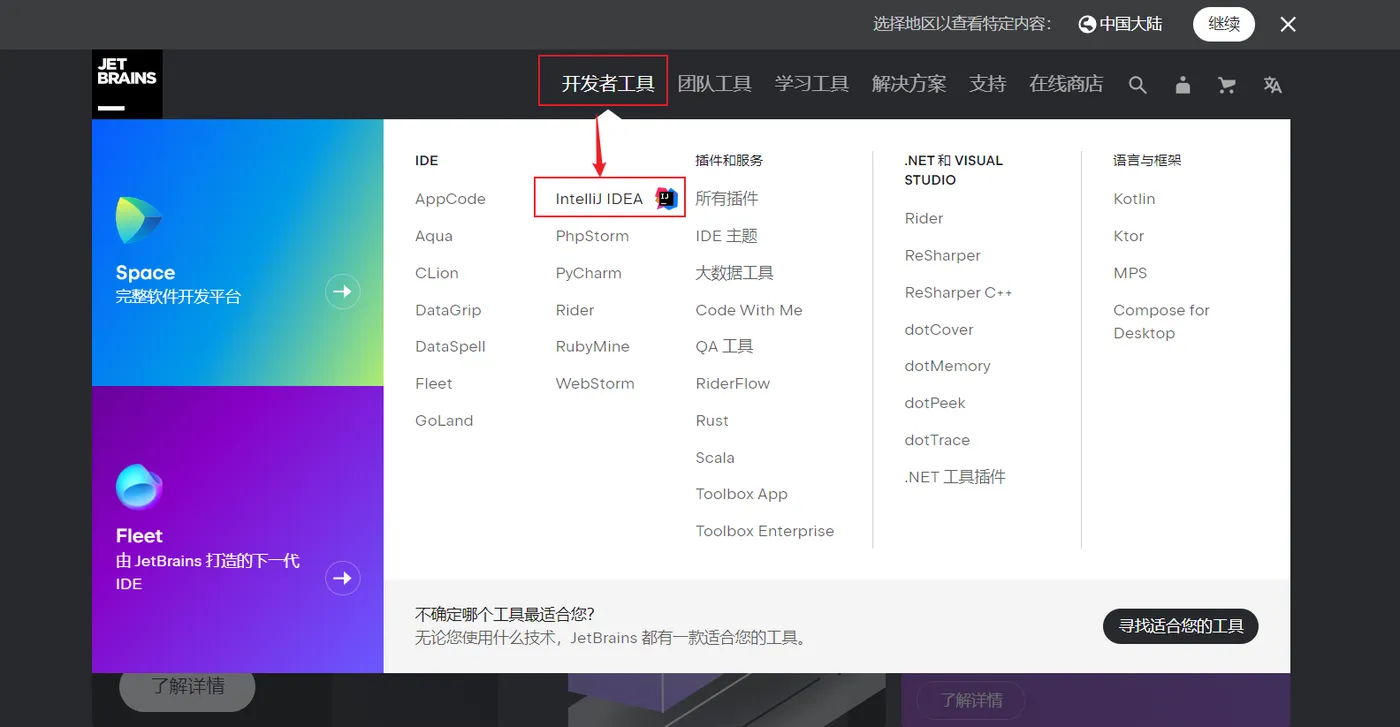Open the Scala link
Viewport: 1400px width, 727px height.
[x=715, y=458]
